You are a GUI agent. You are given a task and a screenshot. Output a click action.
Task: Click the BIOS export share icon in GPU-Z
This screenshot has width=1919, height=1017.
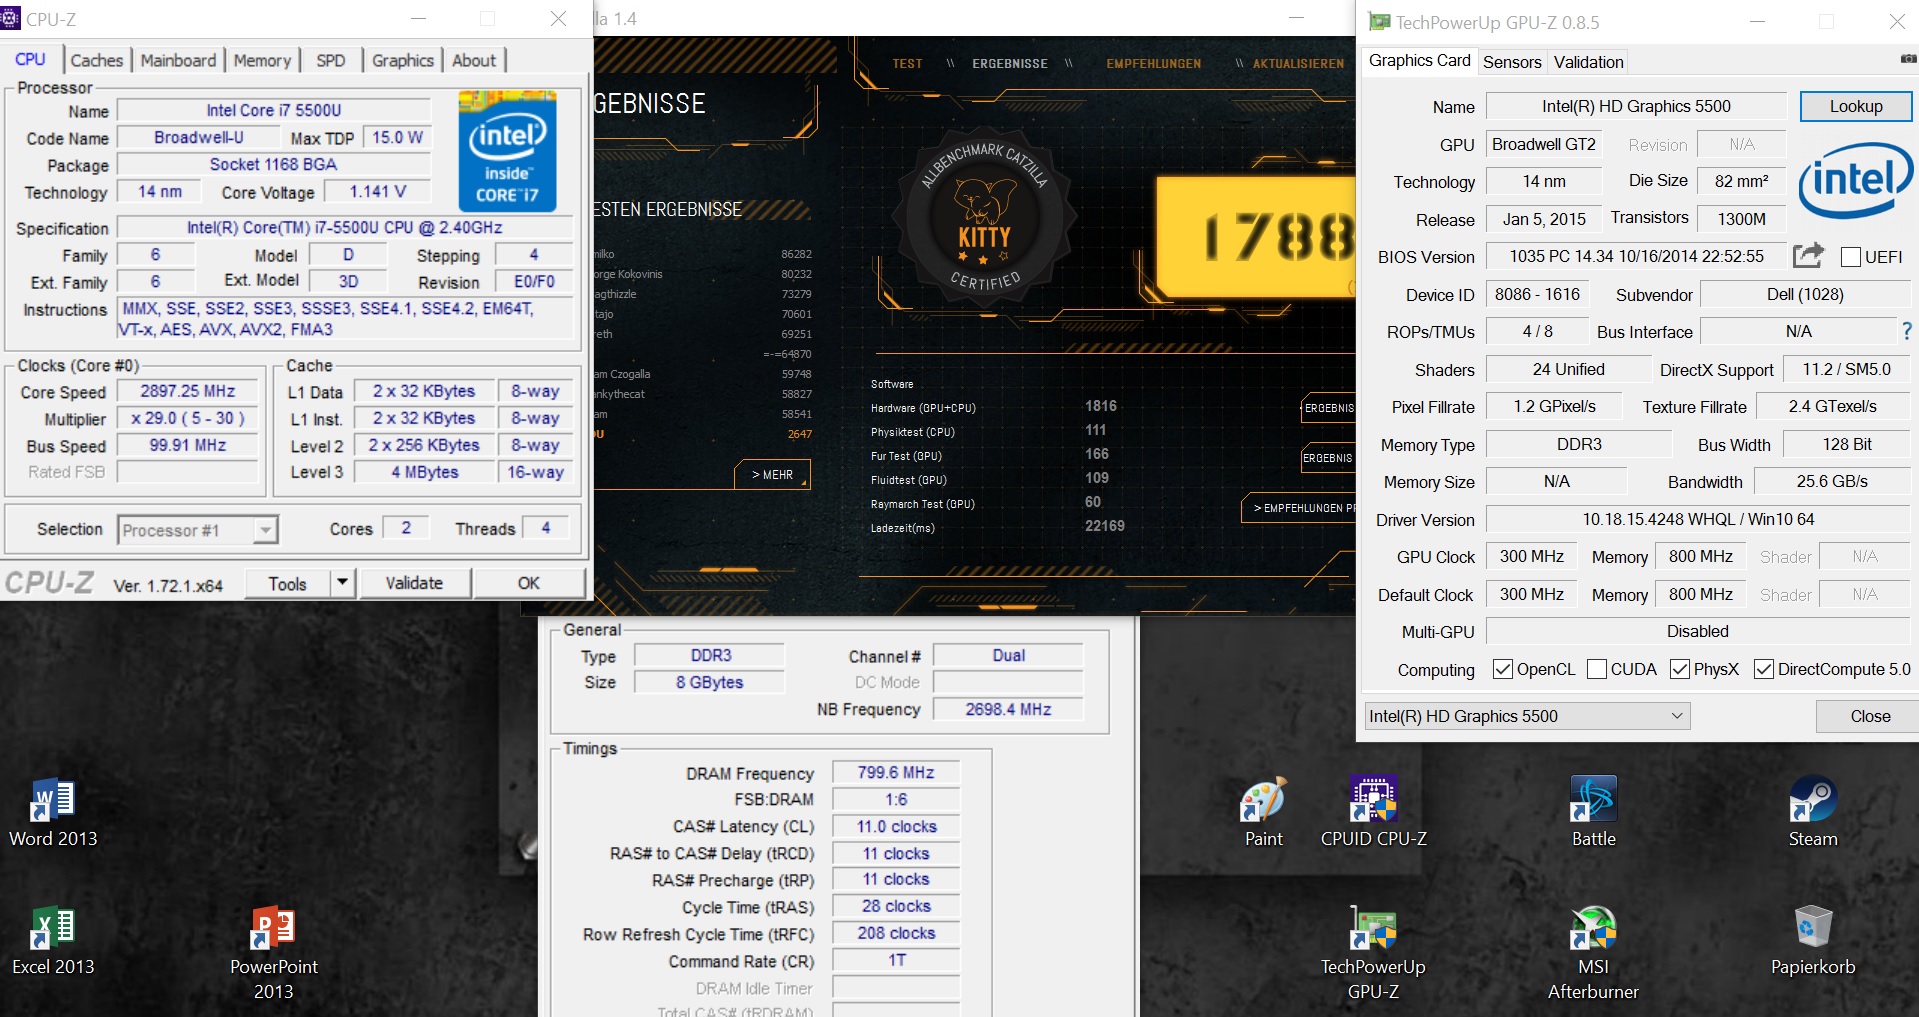pos(1807,256)
